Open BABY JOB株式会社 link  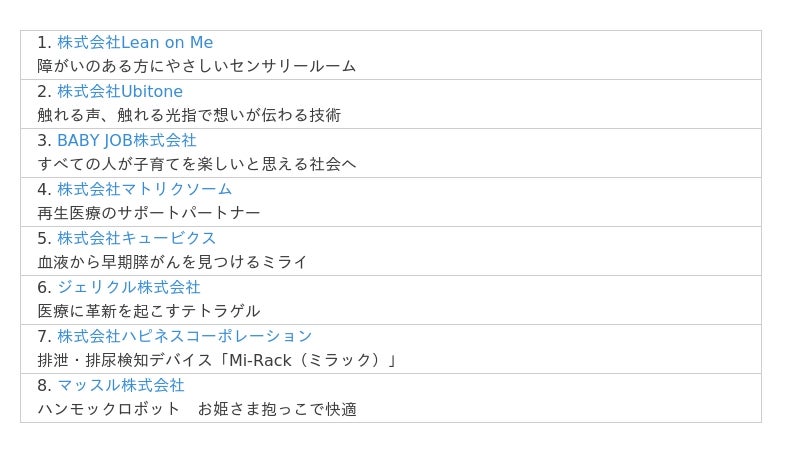tap(127, 140)
